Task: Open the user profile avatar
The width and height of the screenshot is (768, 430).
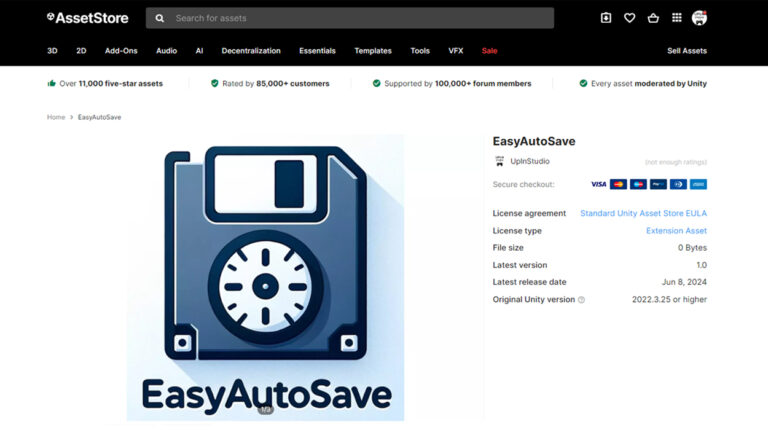Action: 699,18
